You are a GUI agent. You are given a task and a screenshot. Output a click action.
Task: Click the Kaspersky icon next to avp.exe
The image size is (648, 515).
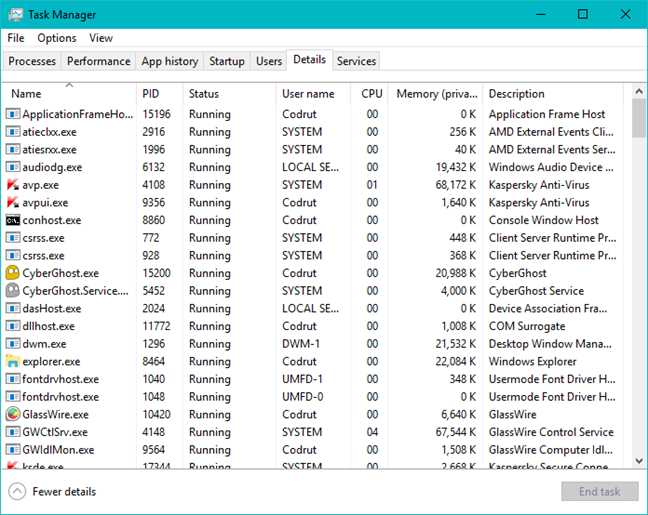[13, 184]
